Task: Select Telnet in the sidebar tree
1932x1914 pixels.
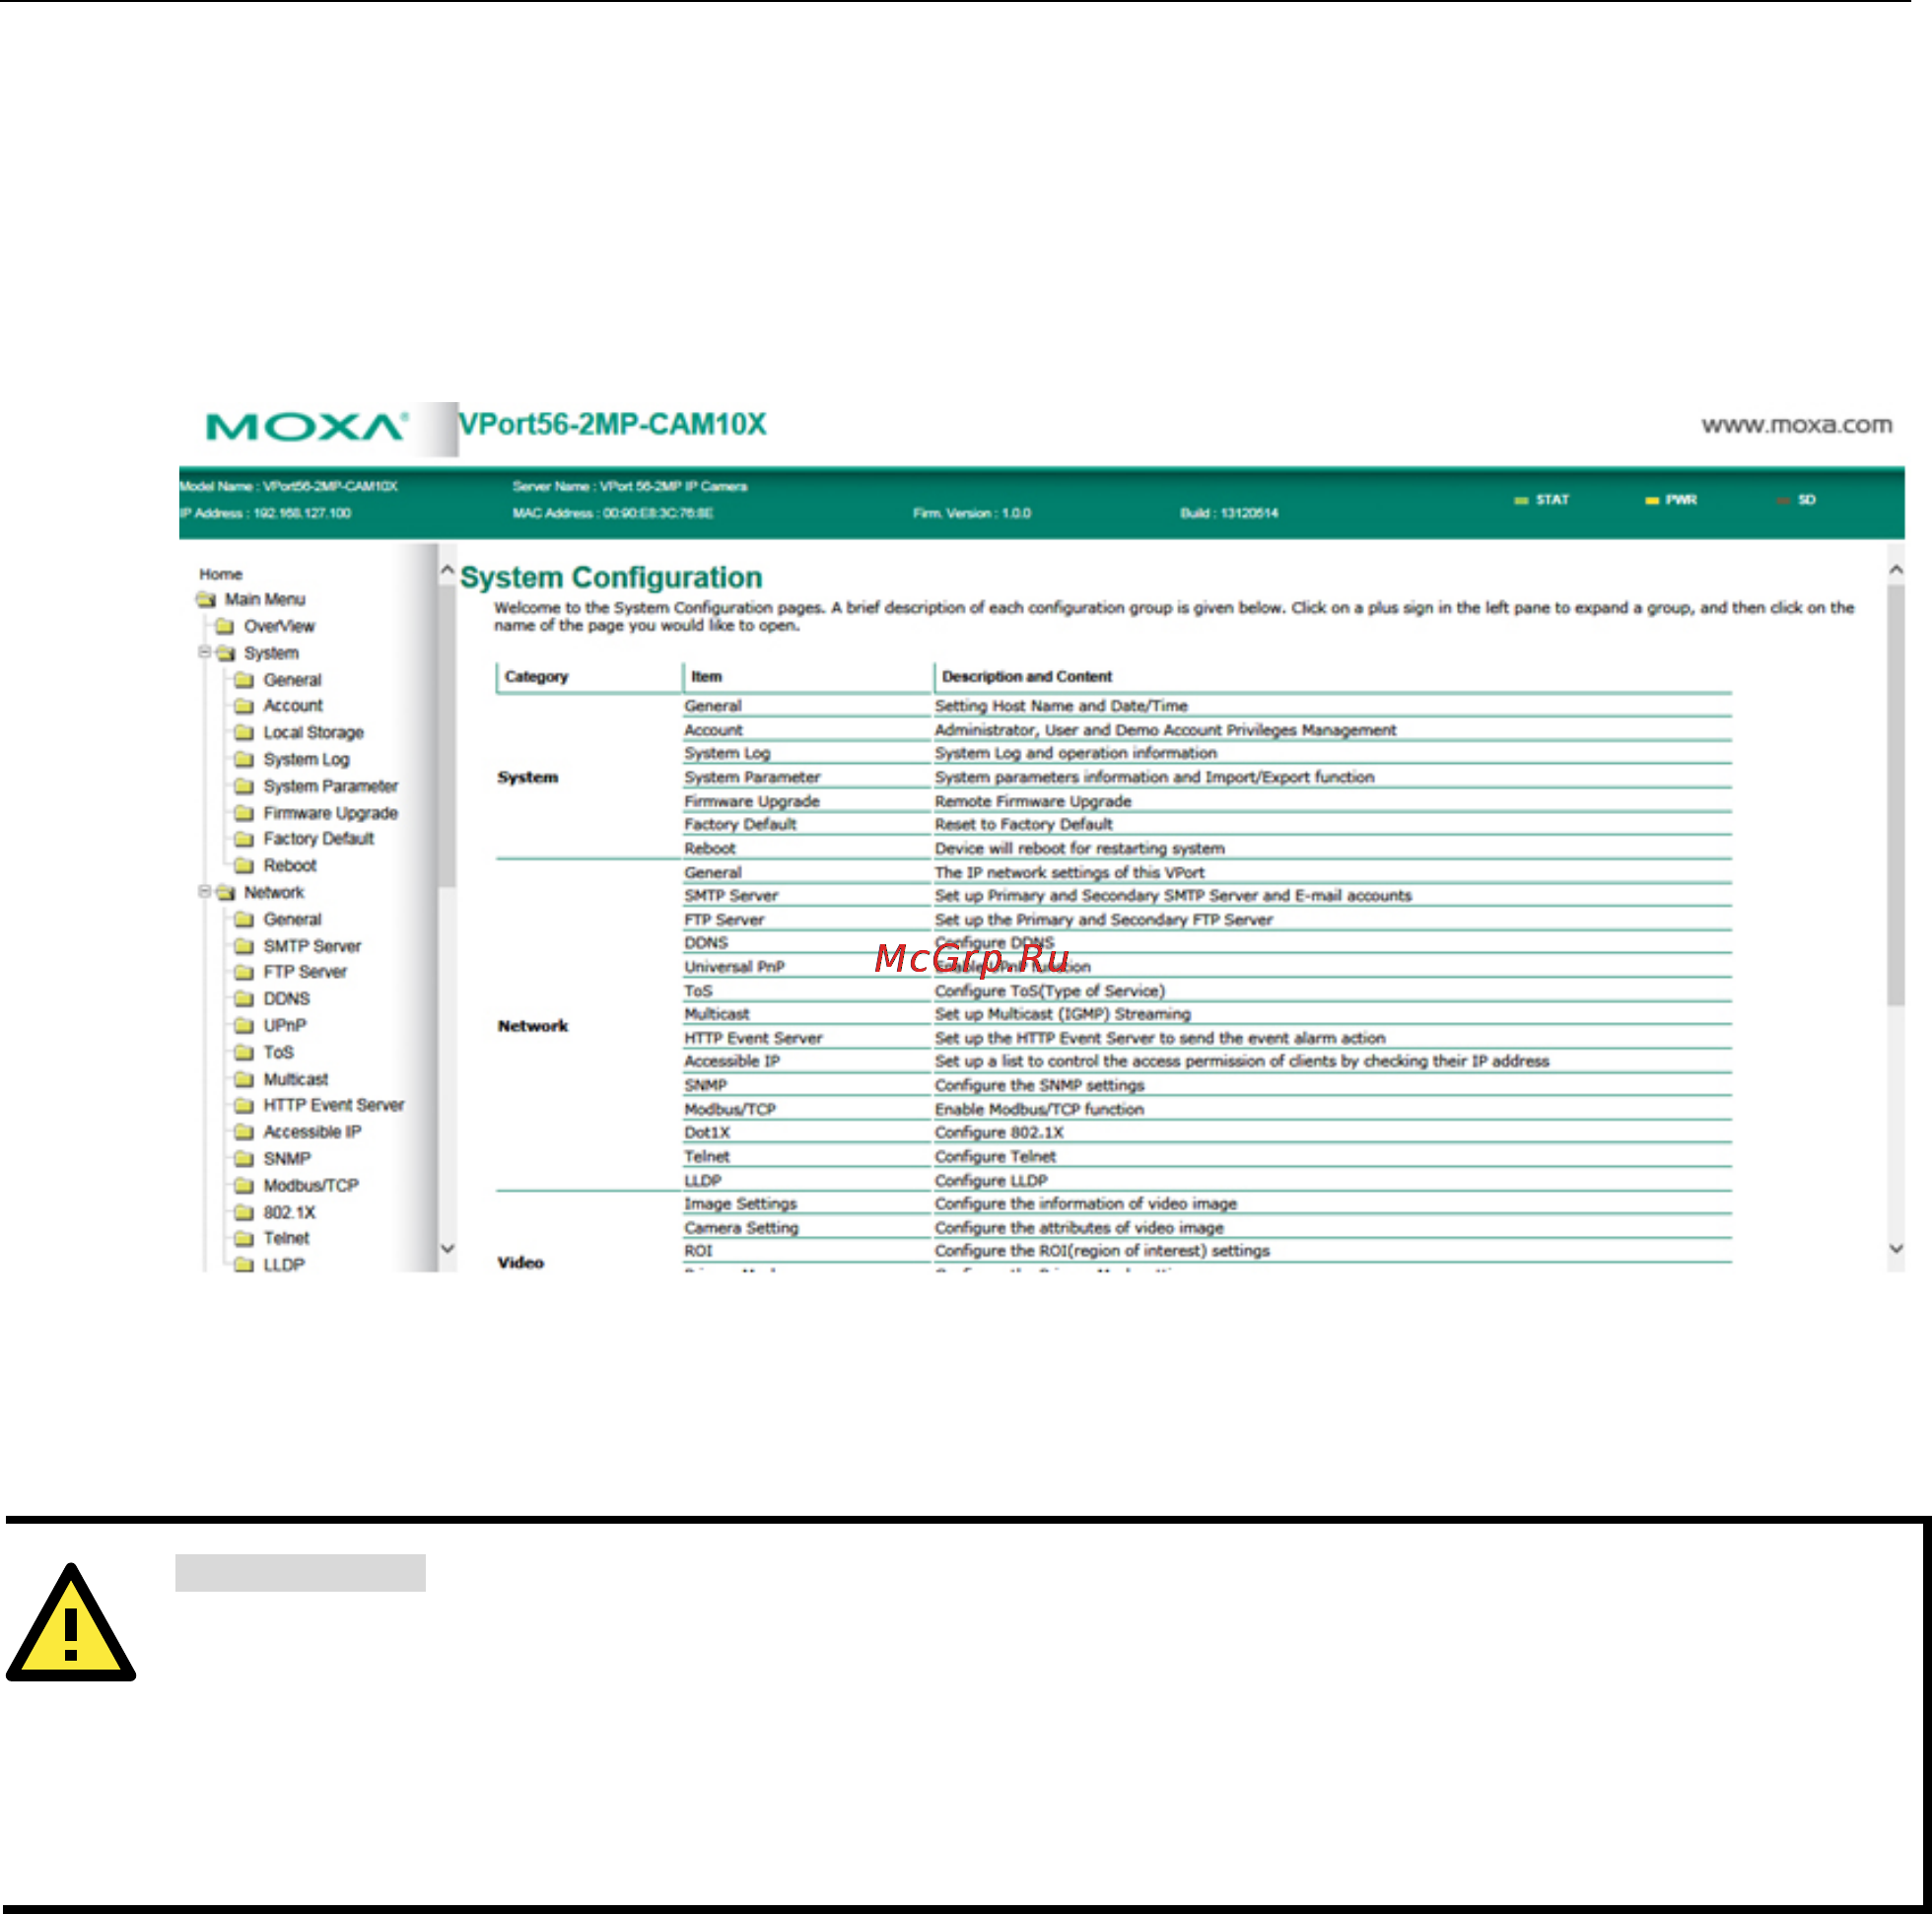Action: [286, 1238]
